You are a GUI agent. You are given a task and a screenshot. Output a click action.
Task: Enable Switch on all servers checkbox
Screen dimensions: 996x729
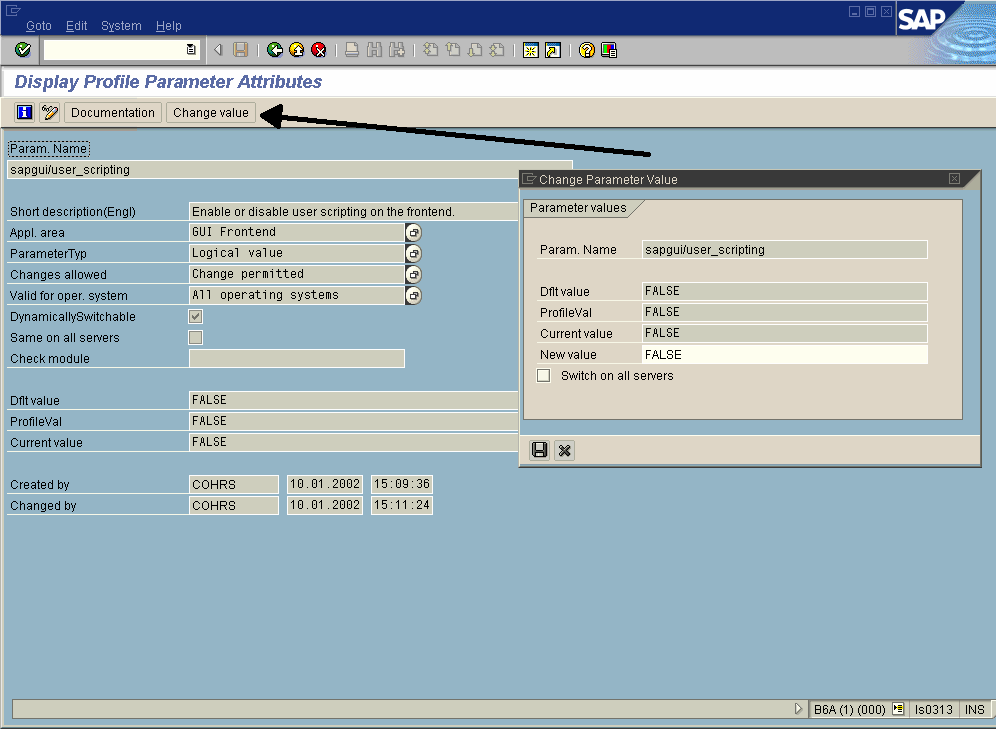(x=544, y=376)
